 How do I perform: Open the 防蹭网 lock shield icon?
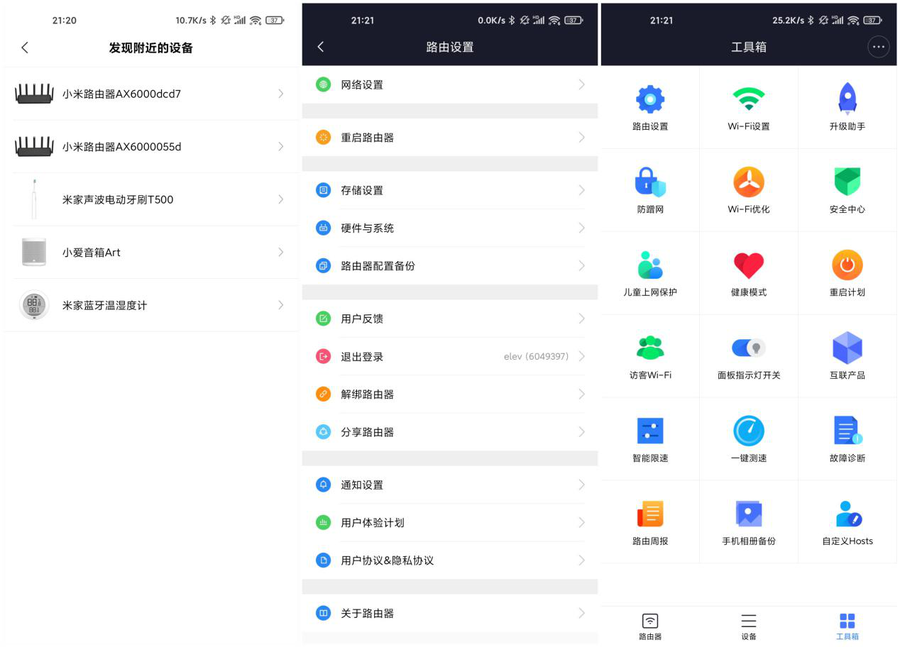tap(650, 184)
